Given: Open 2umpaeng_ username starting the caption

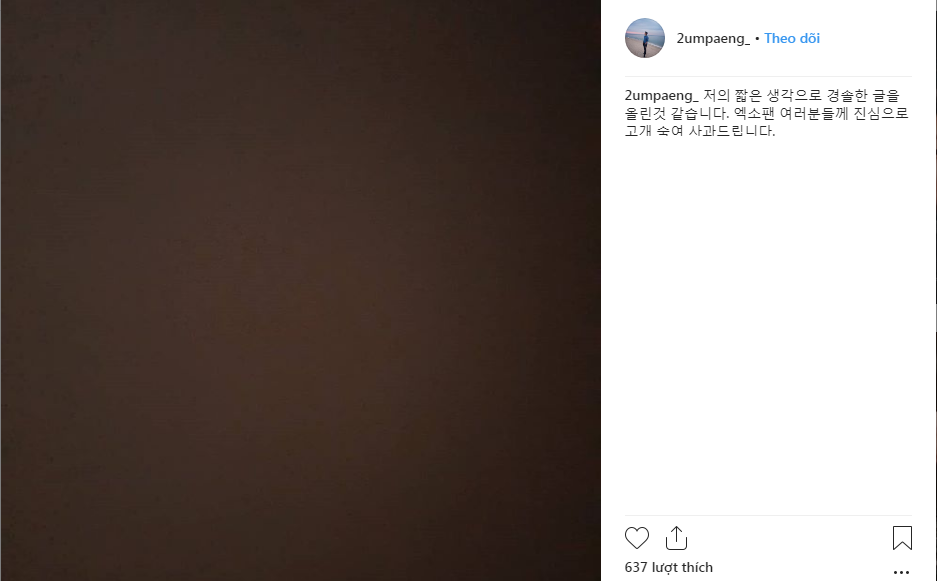Looking at the screenshot, I should 661,96.
